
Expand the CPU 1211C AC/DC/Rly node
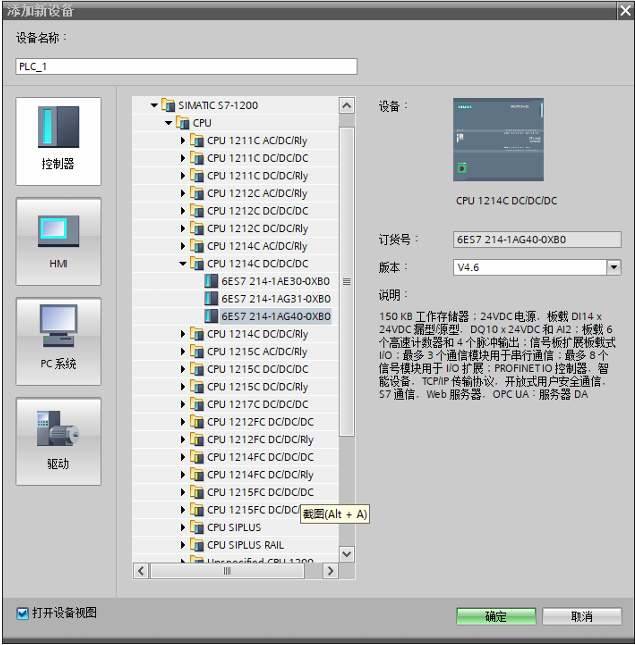183,140
